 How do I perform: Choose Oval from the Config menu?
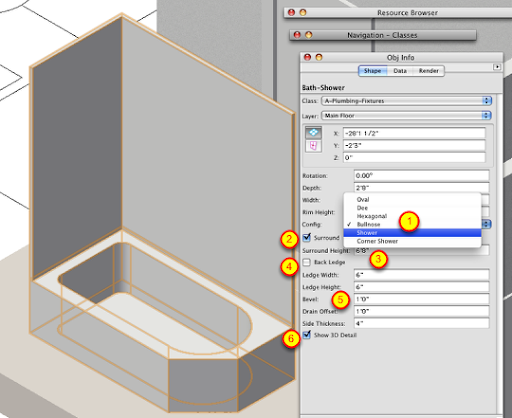click(412, 199)
